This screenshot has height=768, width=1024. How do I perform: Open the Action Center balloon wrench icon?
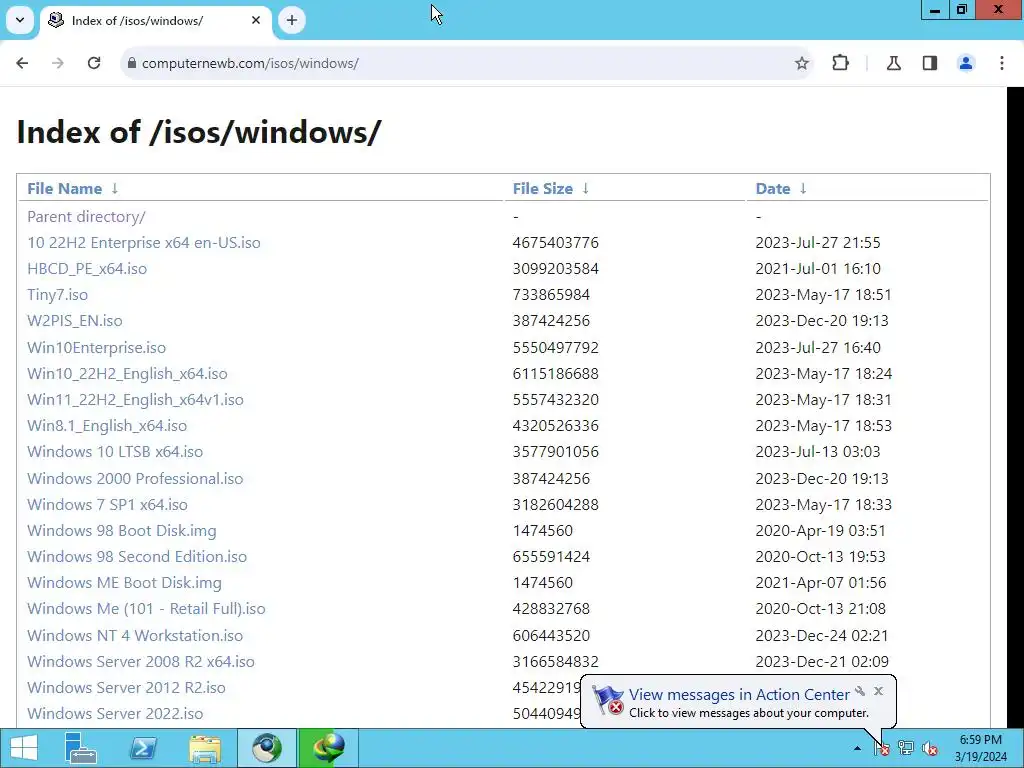(860, 691)
